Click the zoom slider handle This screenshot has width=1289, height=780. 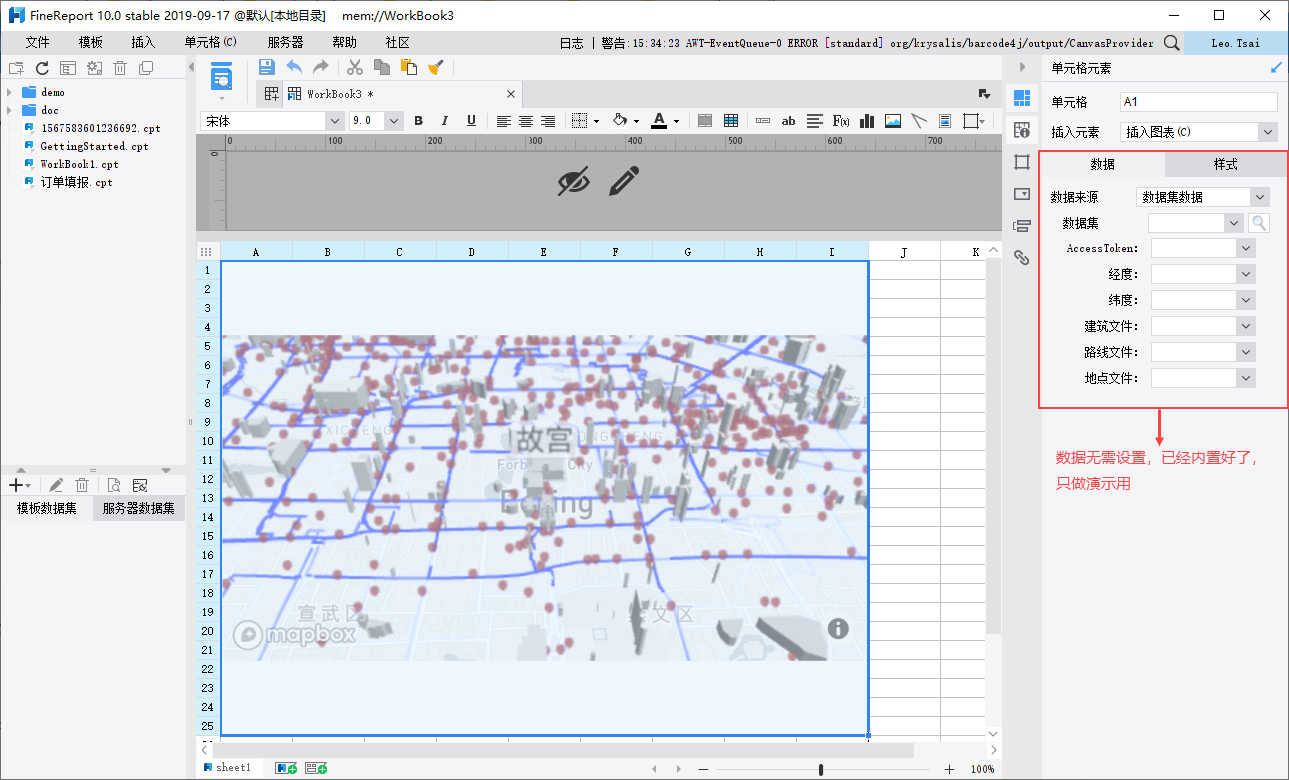coord(821,769)
